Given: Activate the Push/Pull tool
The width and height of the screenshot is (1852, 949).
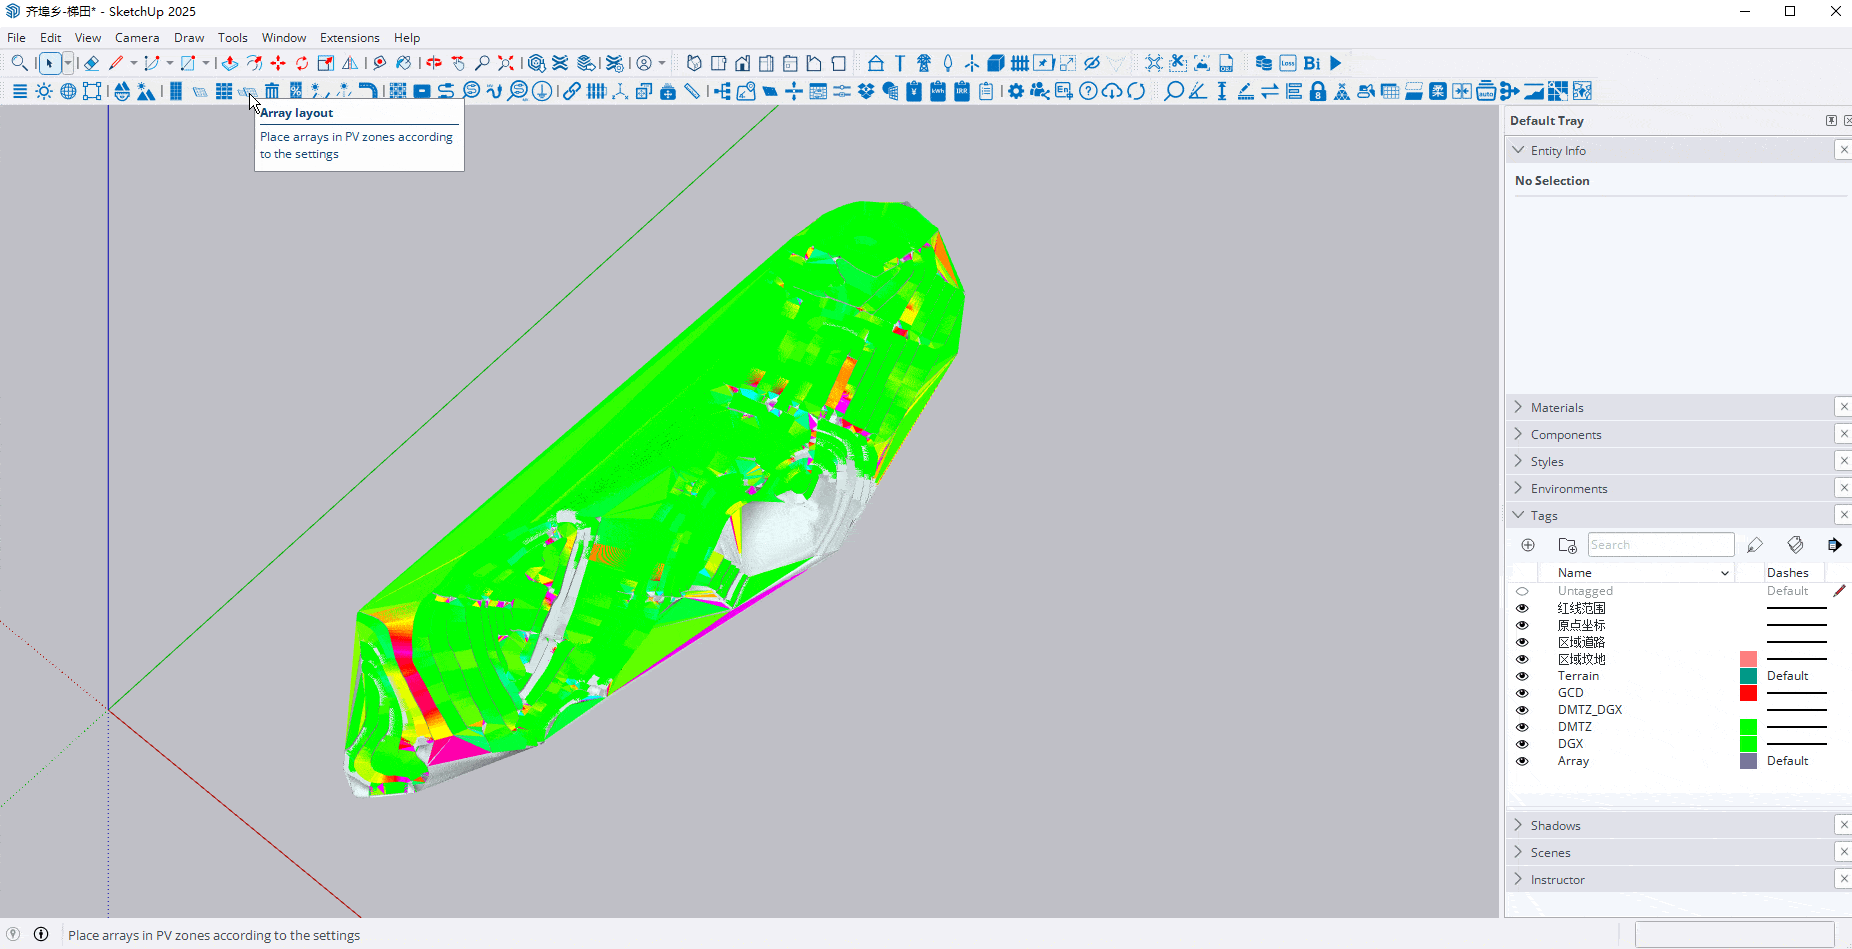Looking at the screenshot, I should click(x=229, y=63).
